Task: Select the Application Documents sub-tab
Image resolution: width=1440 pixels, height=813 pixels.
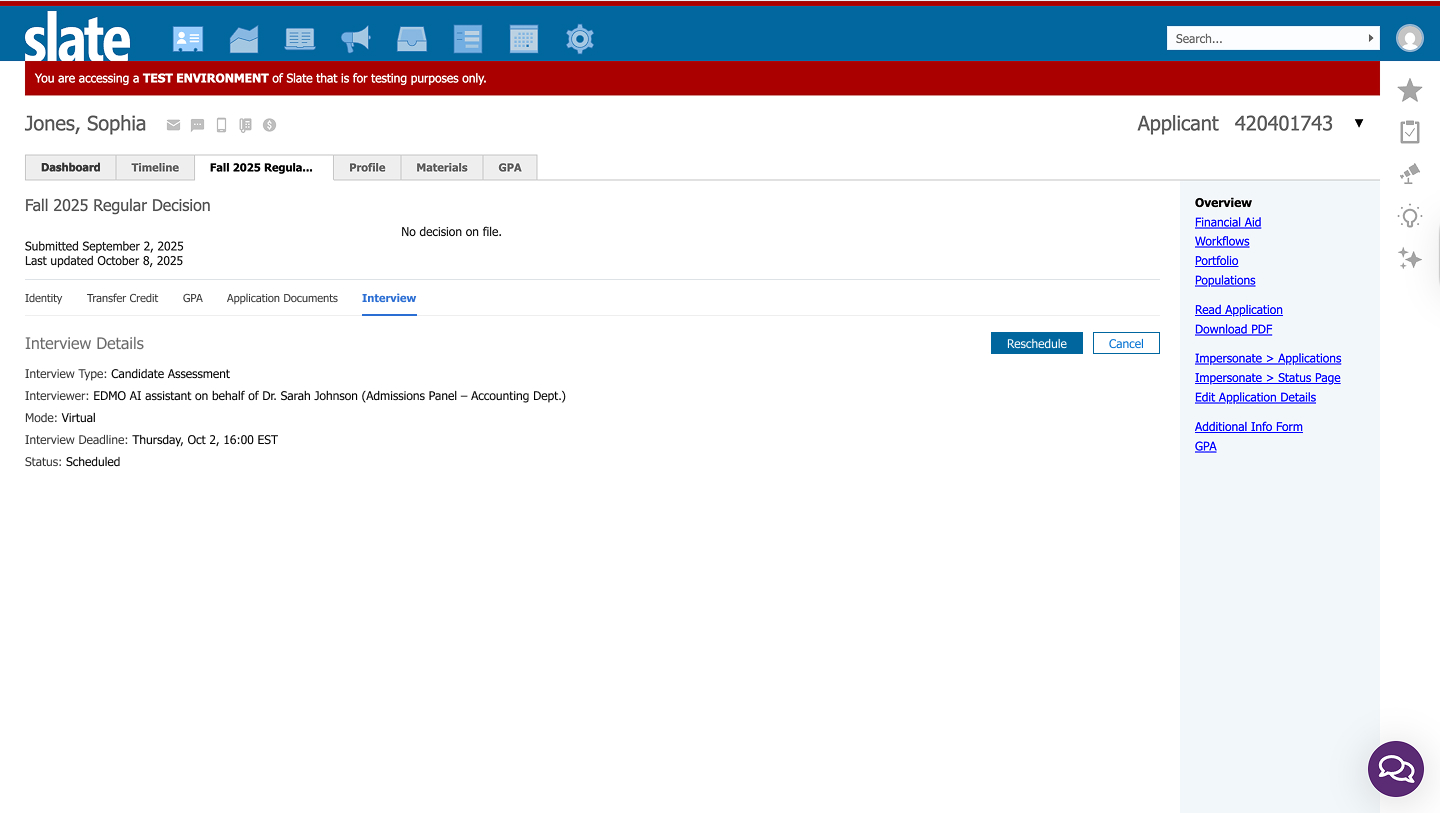Action: coord(282,298)
